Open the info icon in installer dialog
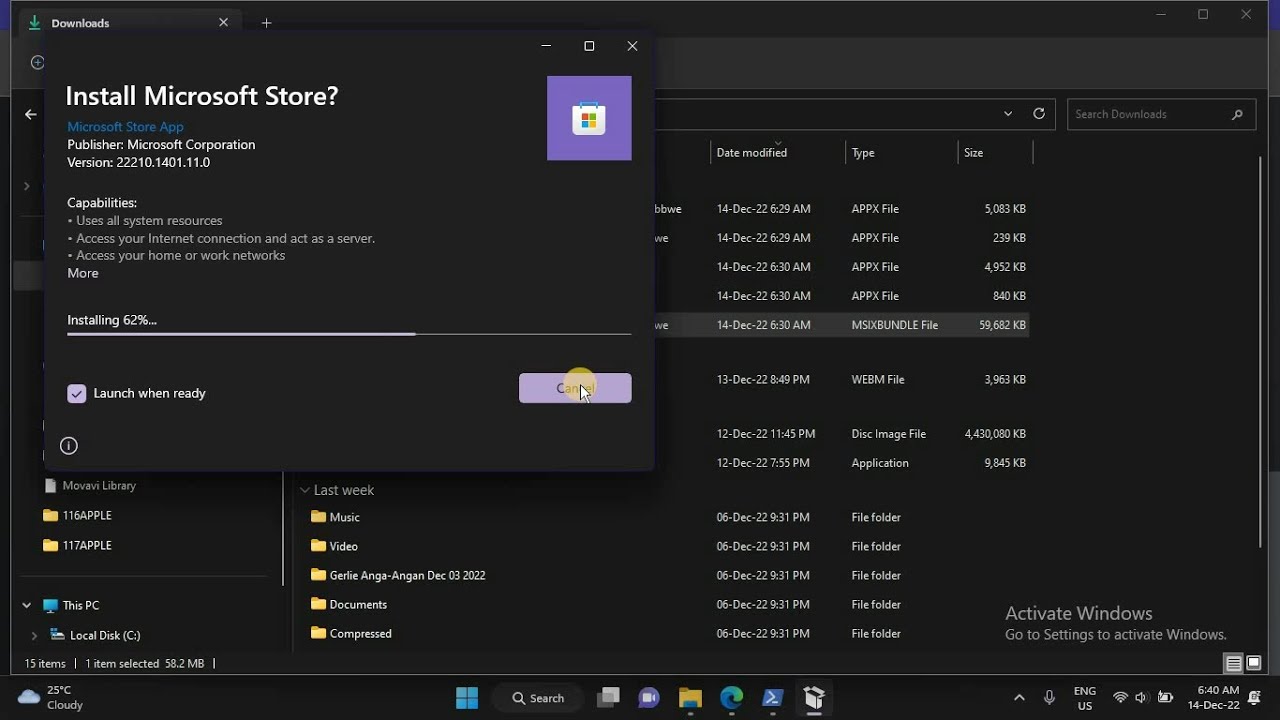The image size is (1280, 720). (69, 446)
